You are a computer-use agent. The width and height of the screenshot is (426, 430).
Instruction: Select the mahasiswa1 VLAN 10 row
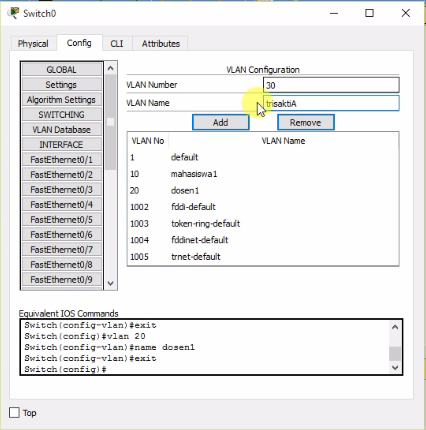(x=263, y=174)
